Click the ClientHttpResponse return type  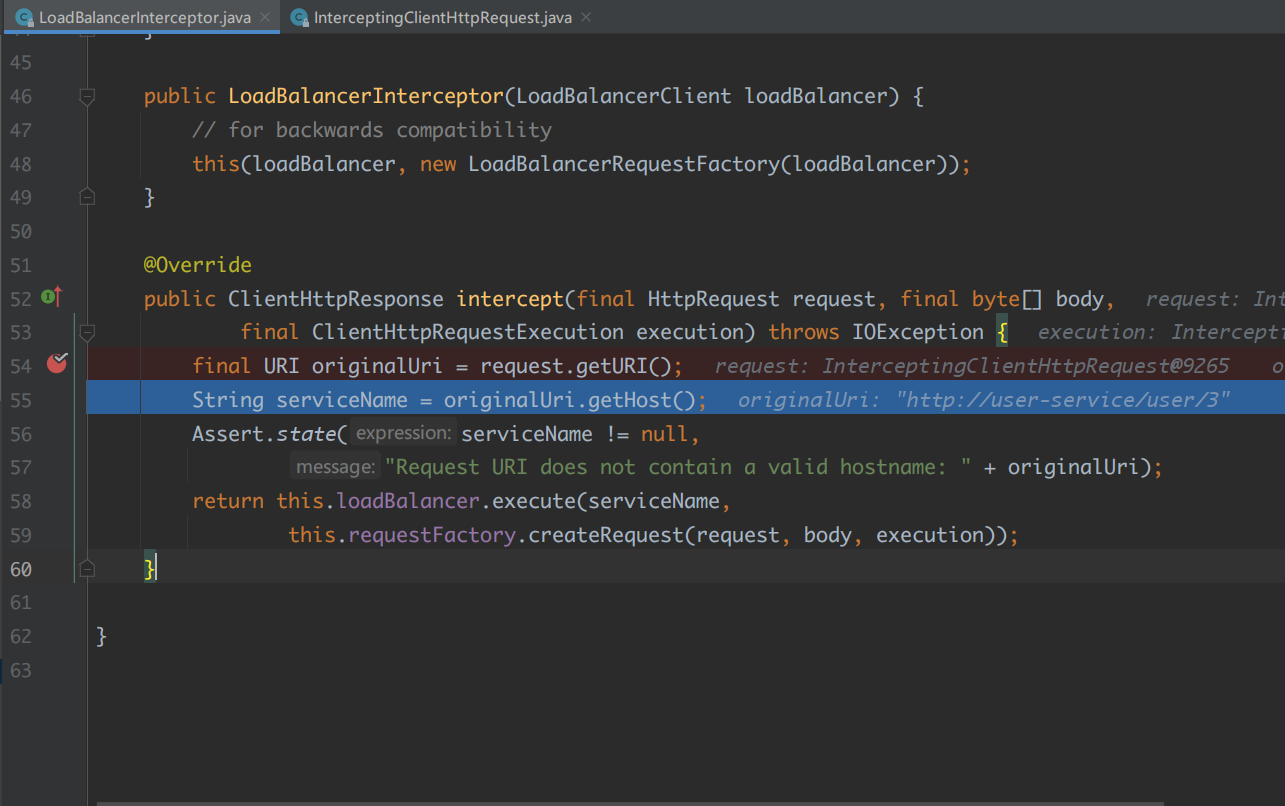click(x=336, y=299)
